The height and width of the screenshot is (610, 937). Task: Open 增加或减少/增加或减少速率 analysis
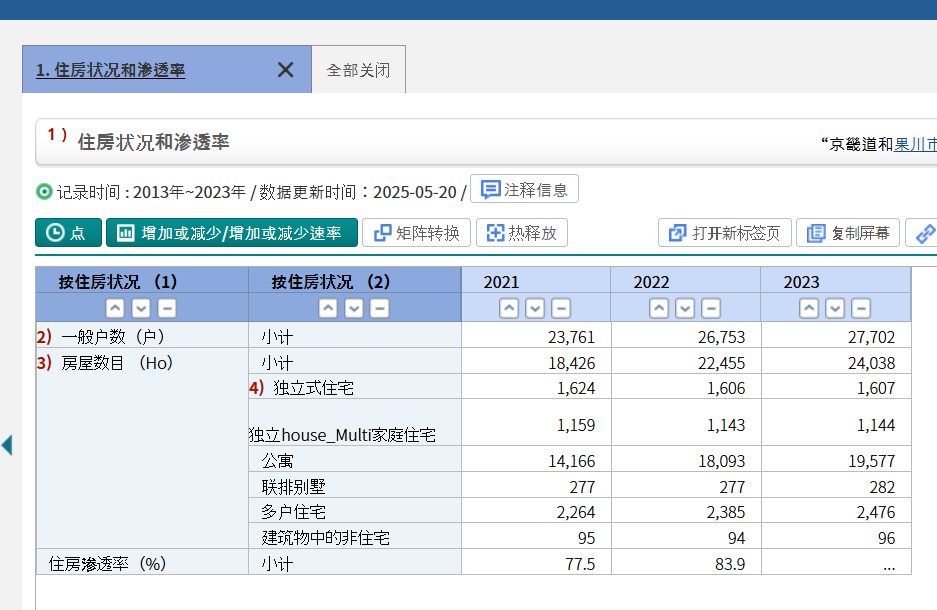[x=232, y=233]
